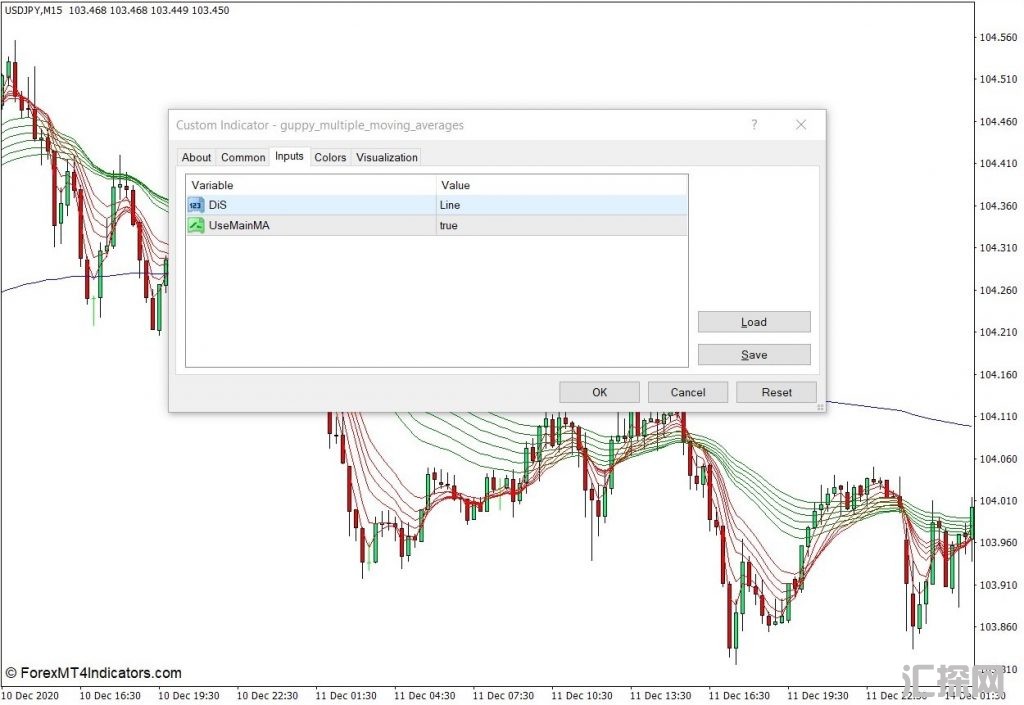Viewport: 1024px width, 705px height.
Task: Reset the inputs to defaults
Action: pyautogui.click(x=776, y=392)
